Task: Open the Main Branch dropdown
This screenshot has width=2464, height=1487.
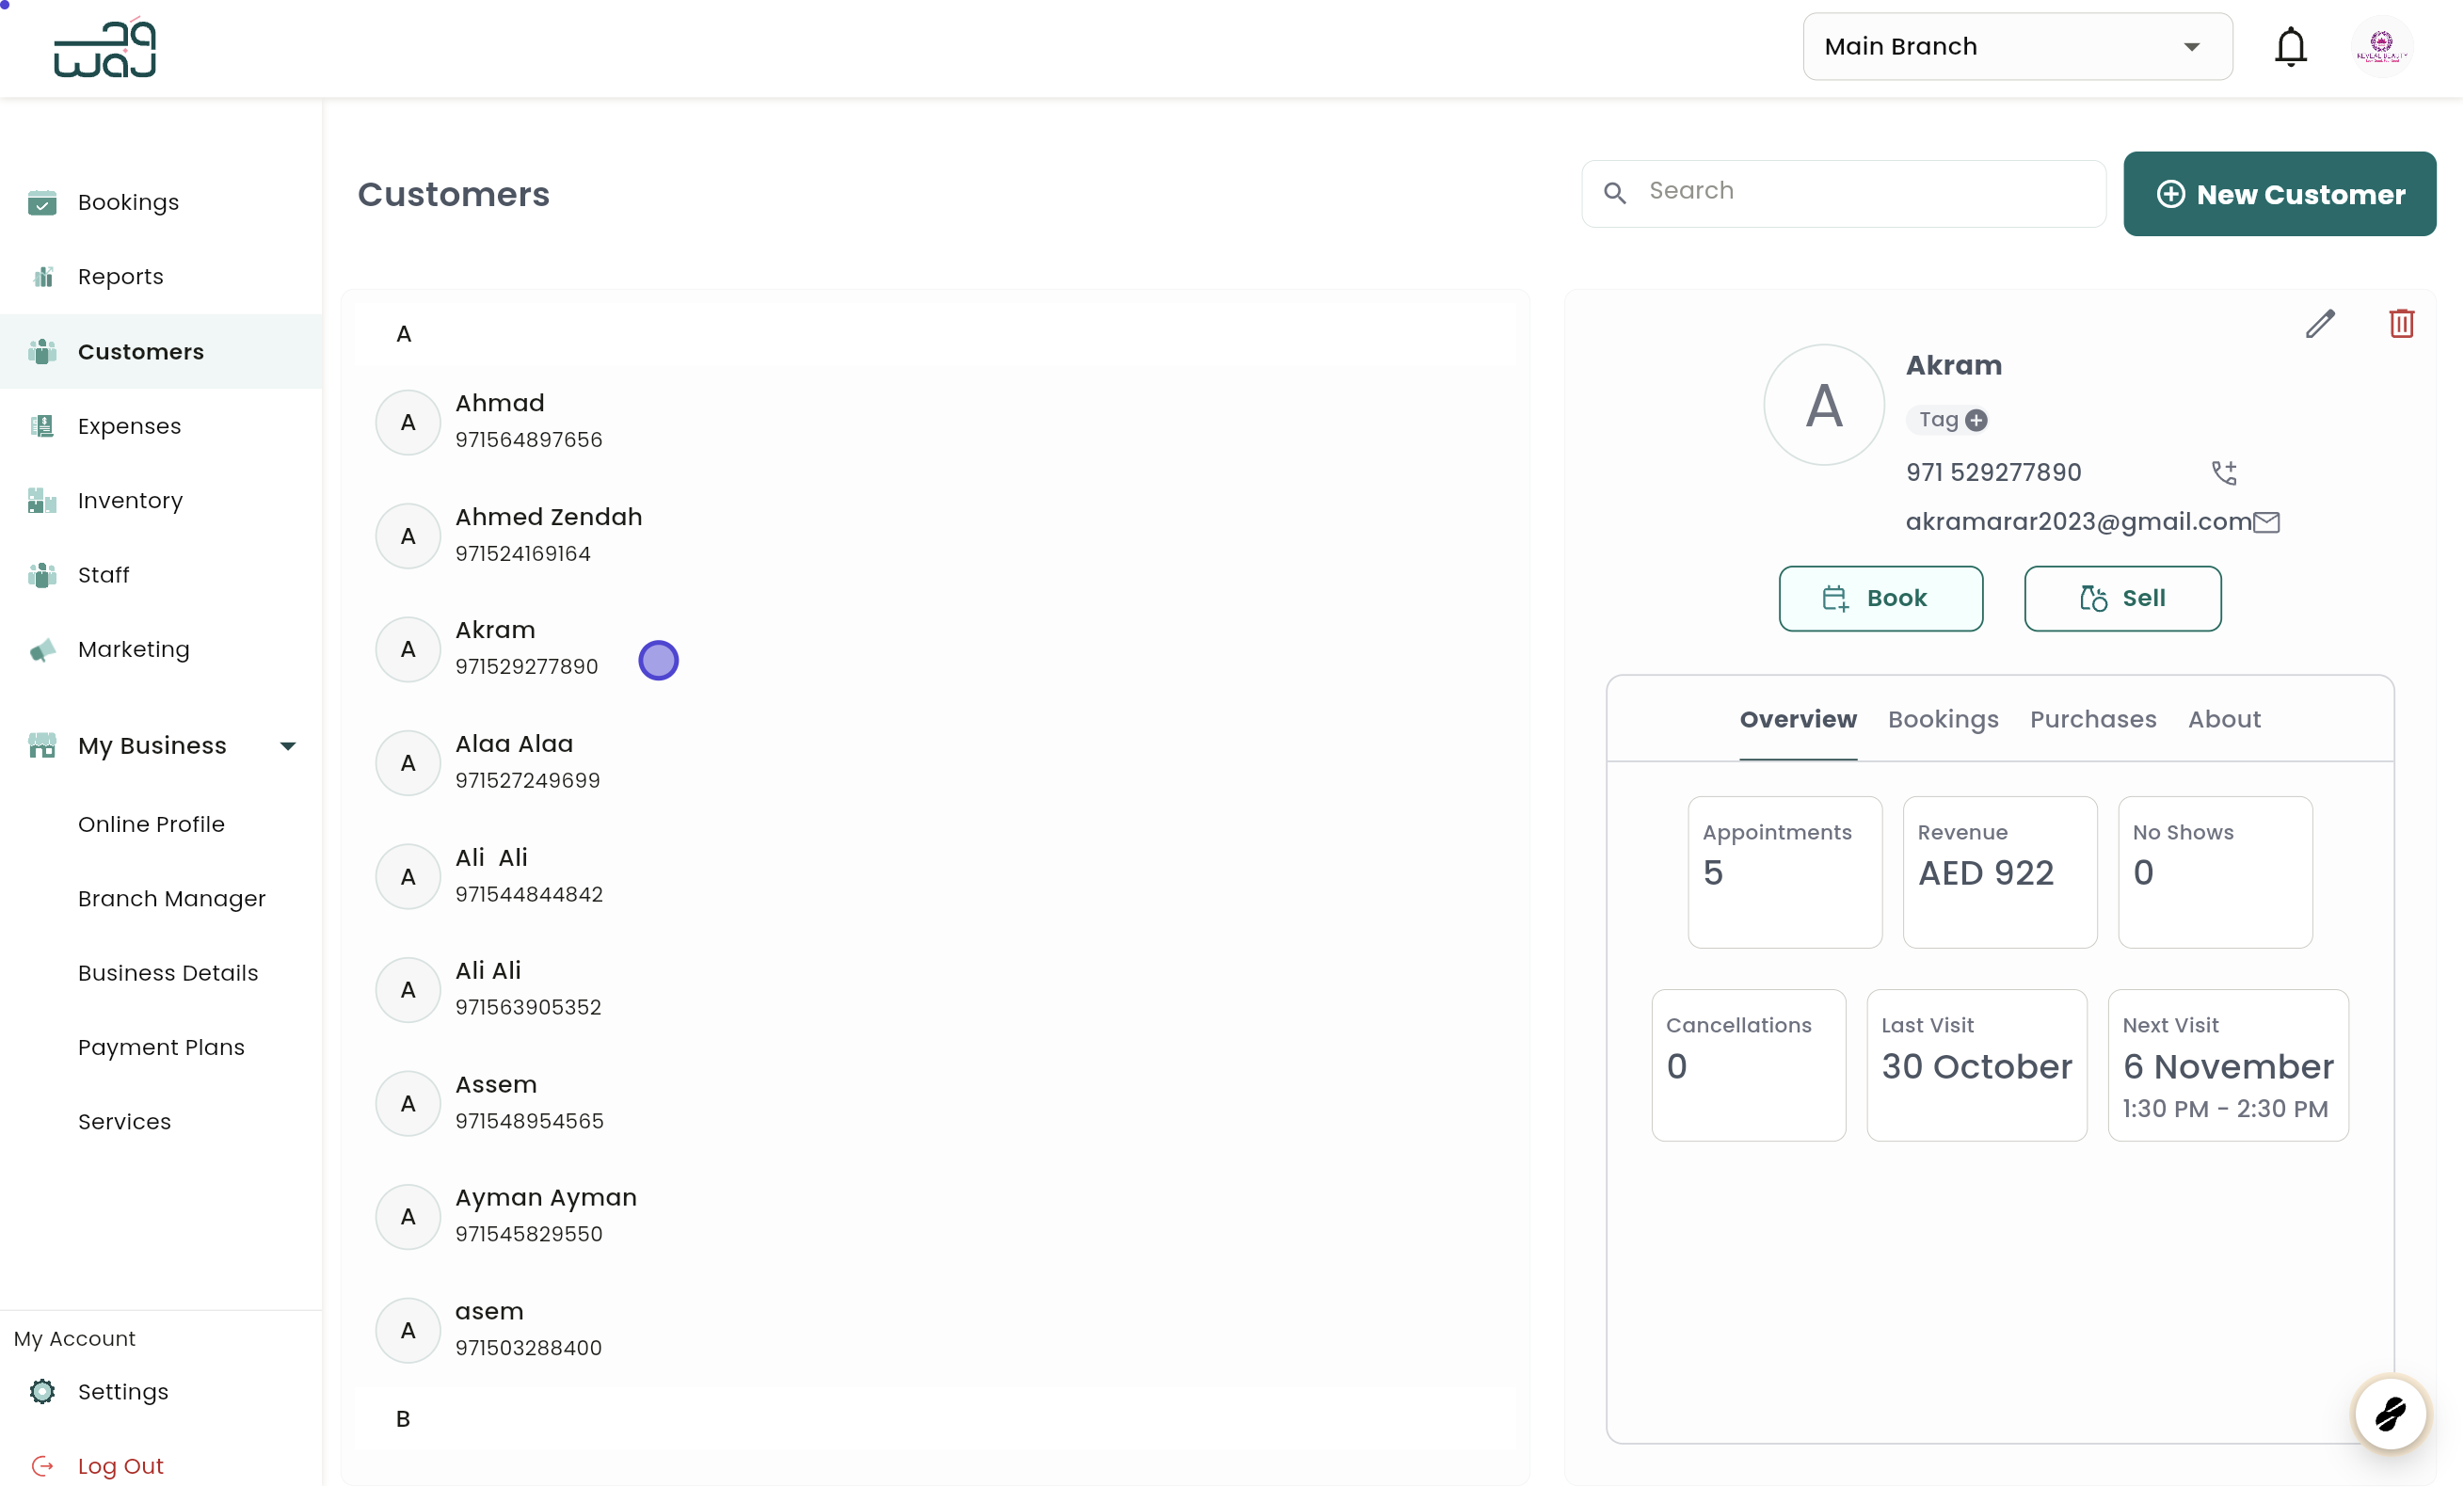Action: [x=2016, y=47]
